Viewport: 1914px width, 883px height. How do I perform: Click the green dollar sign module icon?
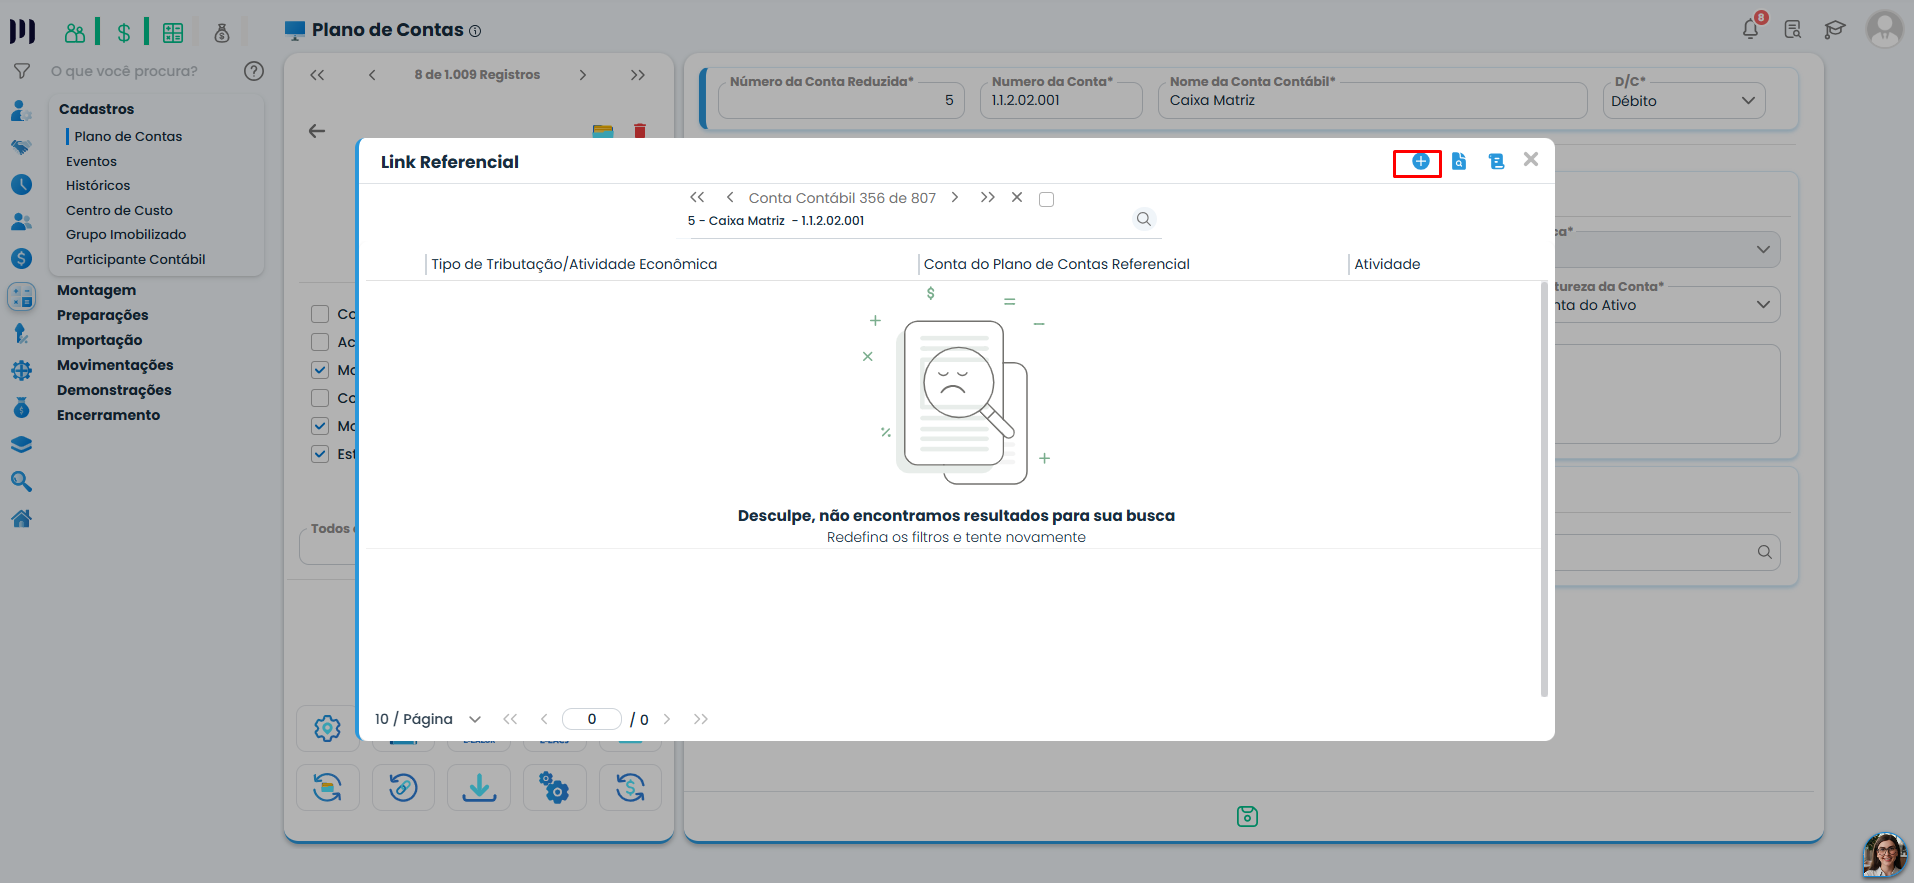coord(124,32)
